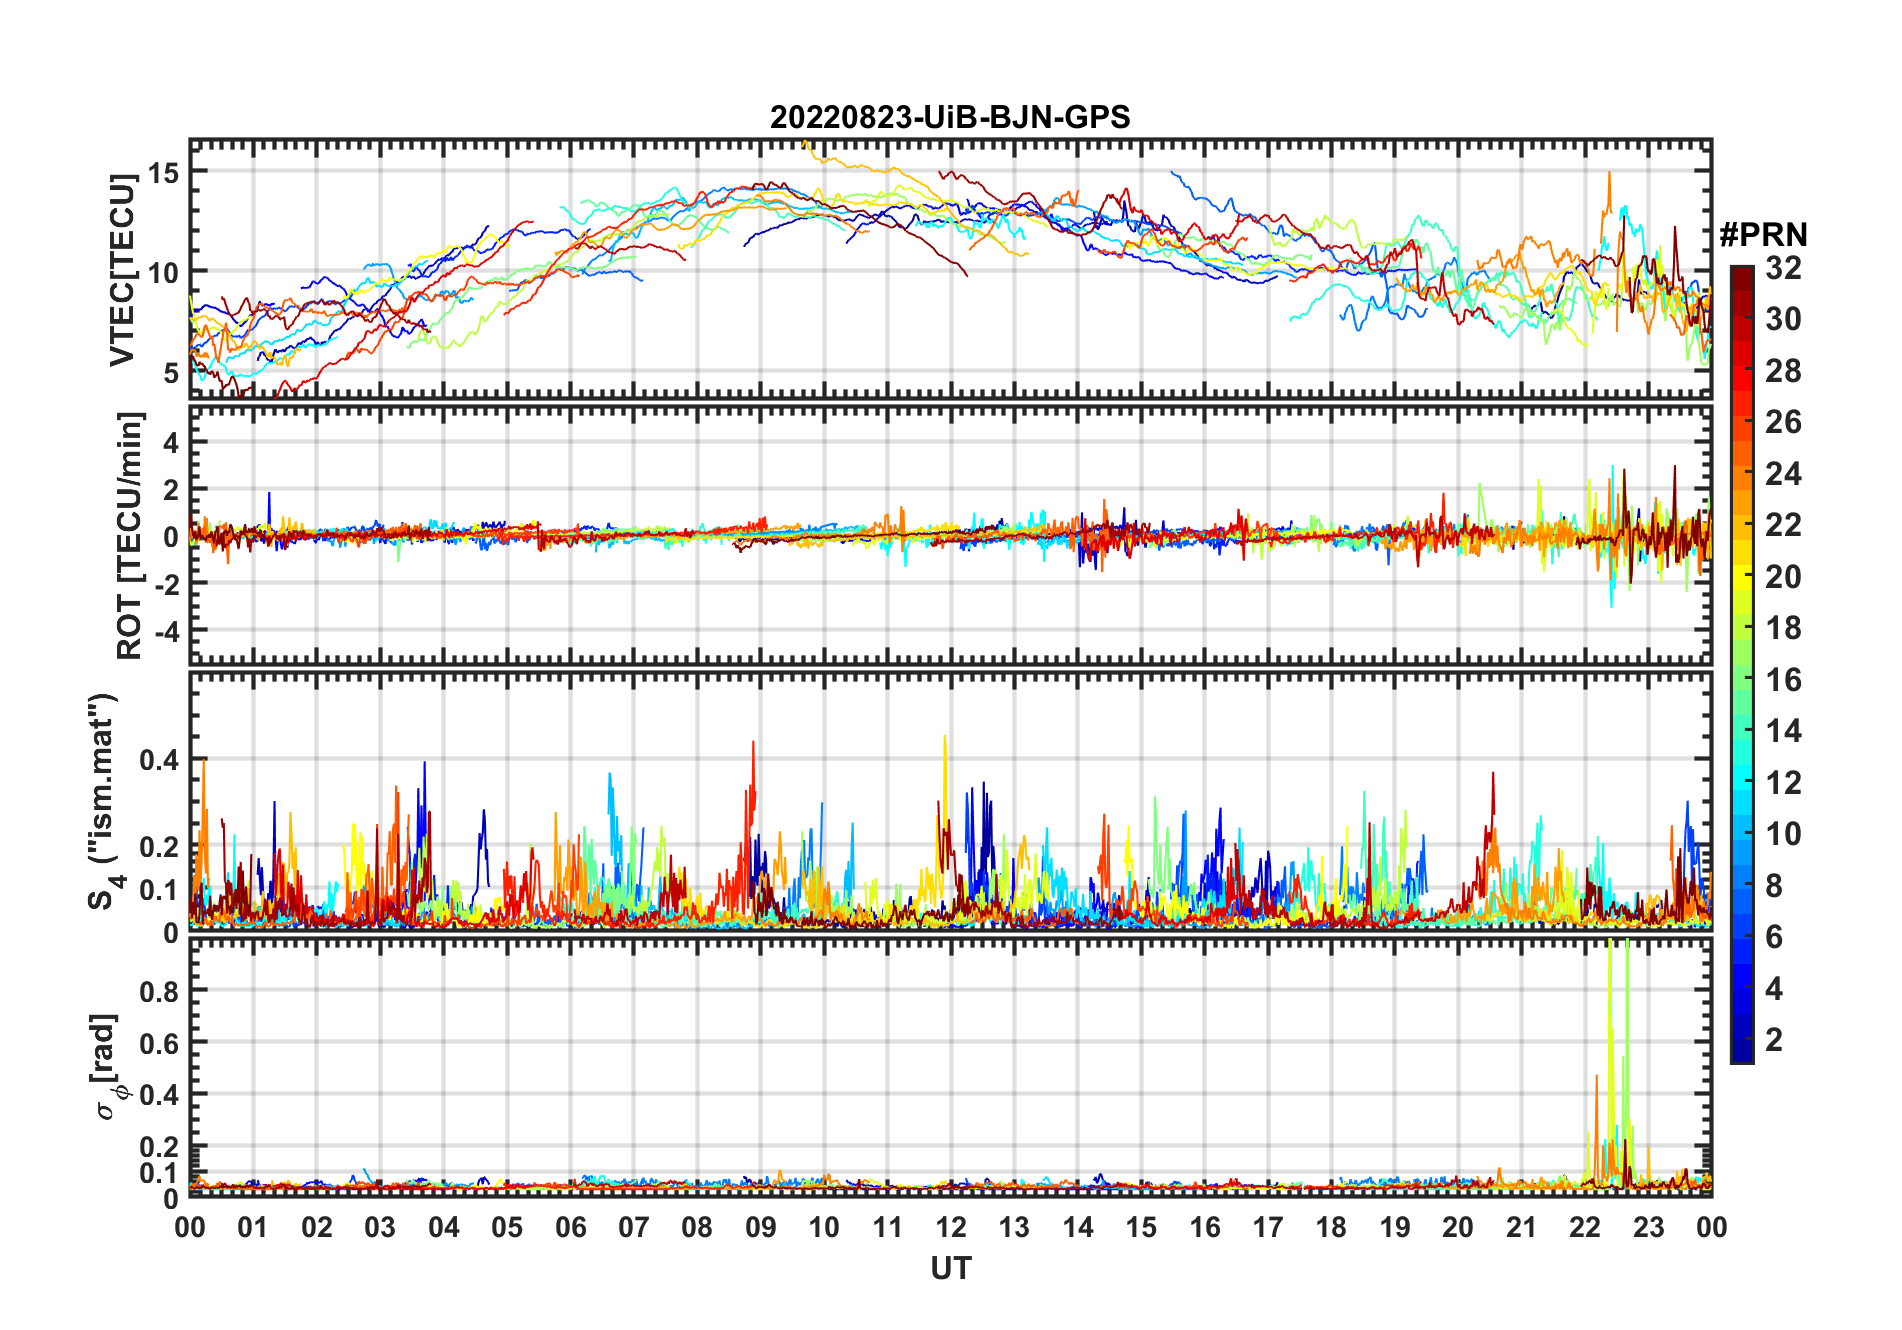Select PRN colorbar tick label 28

coord(1783,370)
